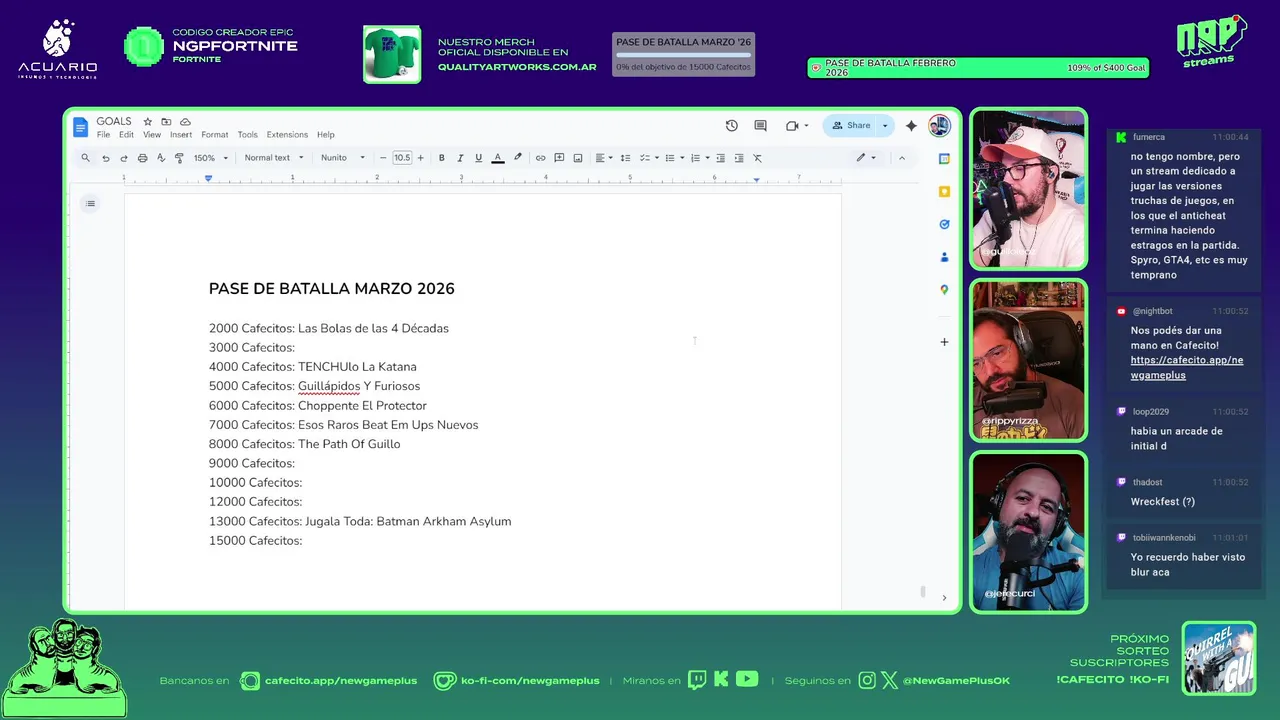Insert a link with the chain icon
This screenshot has width=1280, height=720.
pyautogui.click(x=541, y=158)
